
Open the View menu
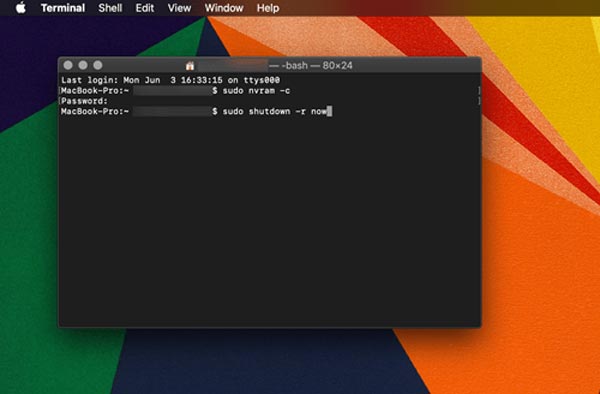click(179, 8)
